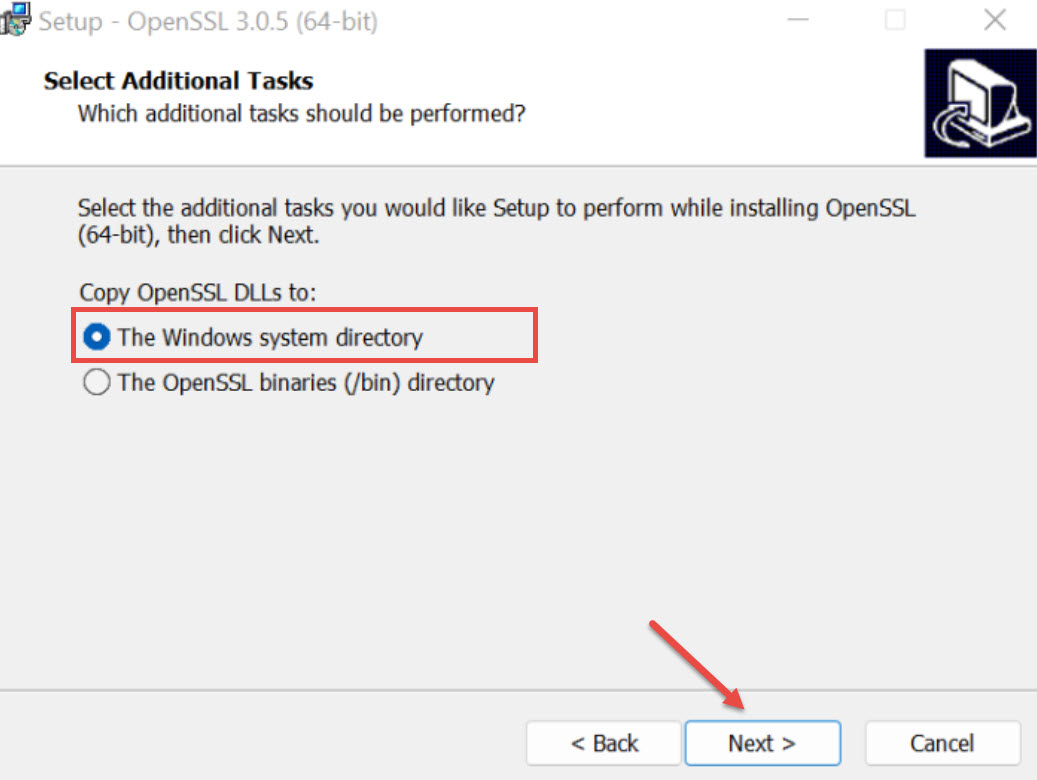Click the 'Select Additional Tasks' heading
Image resolution: width=1037 pixels, height=780 pixels.
click(179, 81)
